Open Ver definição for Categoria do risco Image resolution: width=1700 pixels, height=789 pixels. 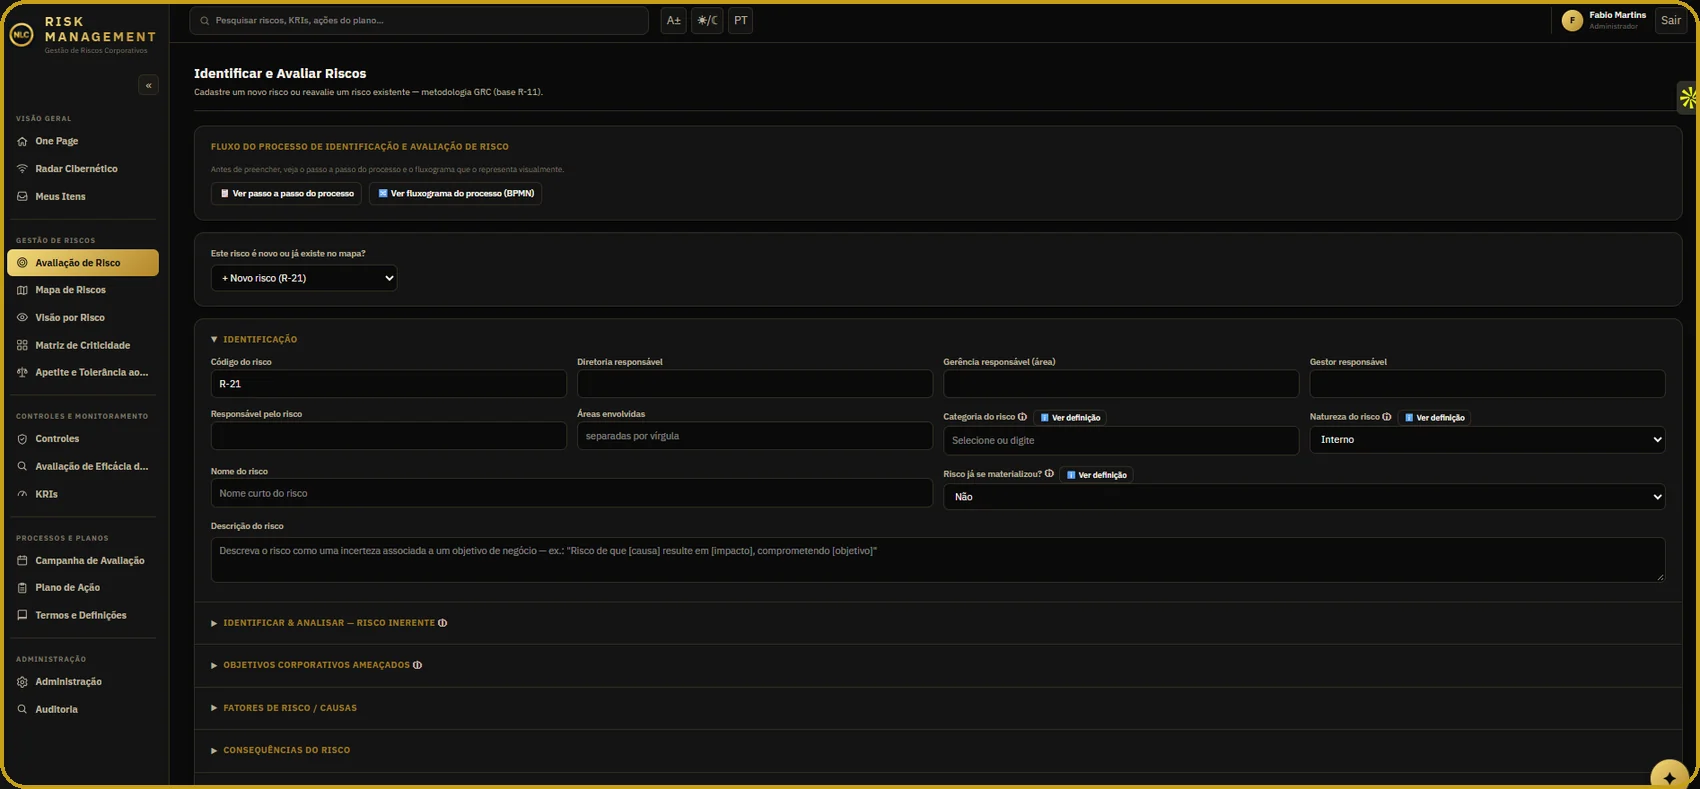click(x=1070, y=418)
